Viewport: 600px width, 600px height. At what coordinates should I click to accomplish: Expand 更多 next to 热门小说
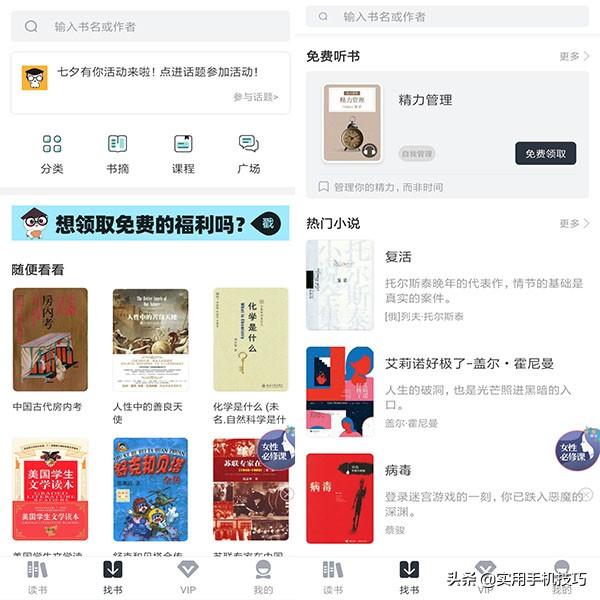[574, 223]
